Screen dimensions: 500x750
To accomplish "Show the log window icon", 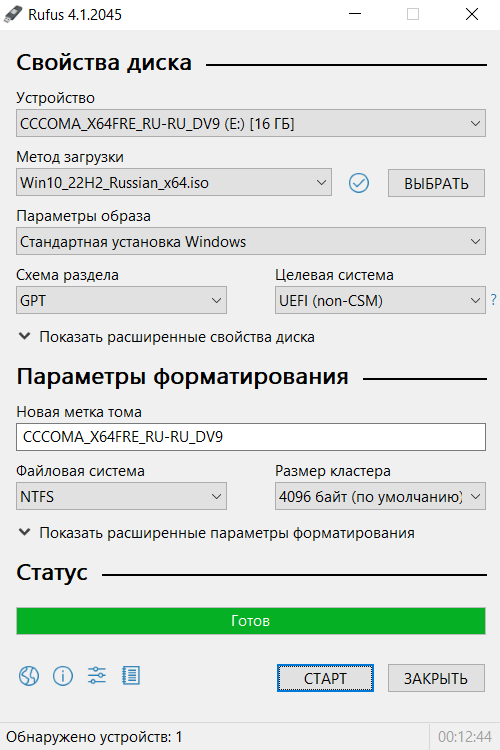I will click(x=131, y=676).
